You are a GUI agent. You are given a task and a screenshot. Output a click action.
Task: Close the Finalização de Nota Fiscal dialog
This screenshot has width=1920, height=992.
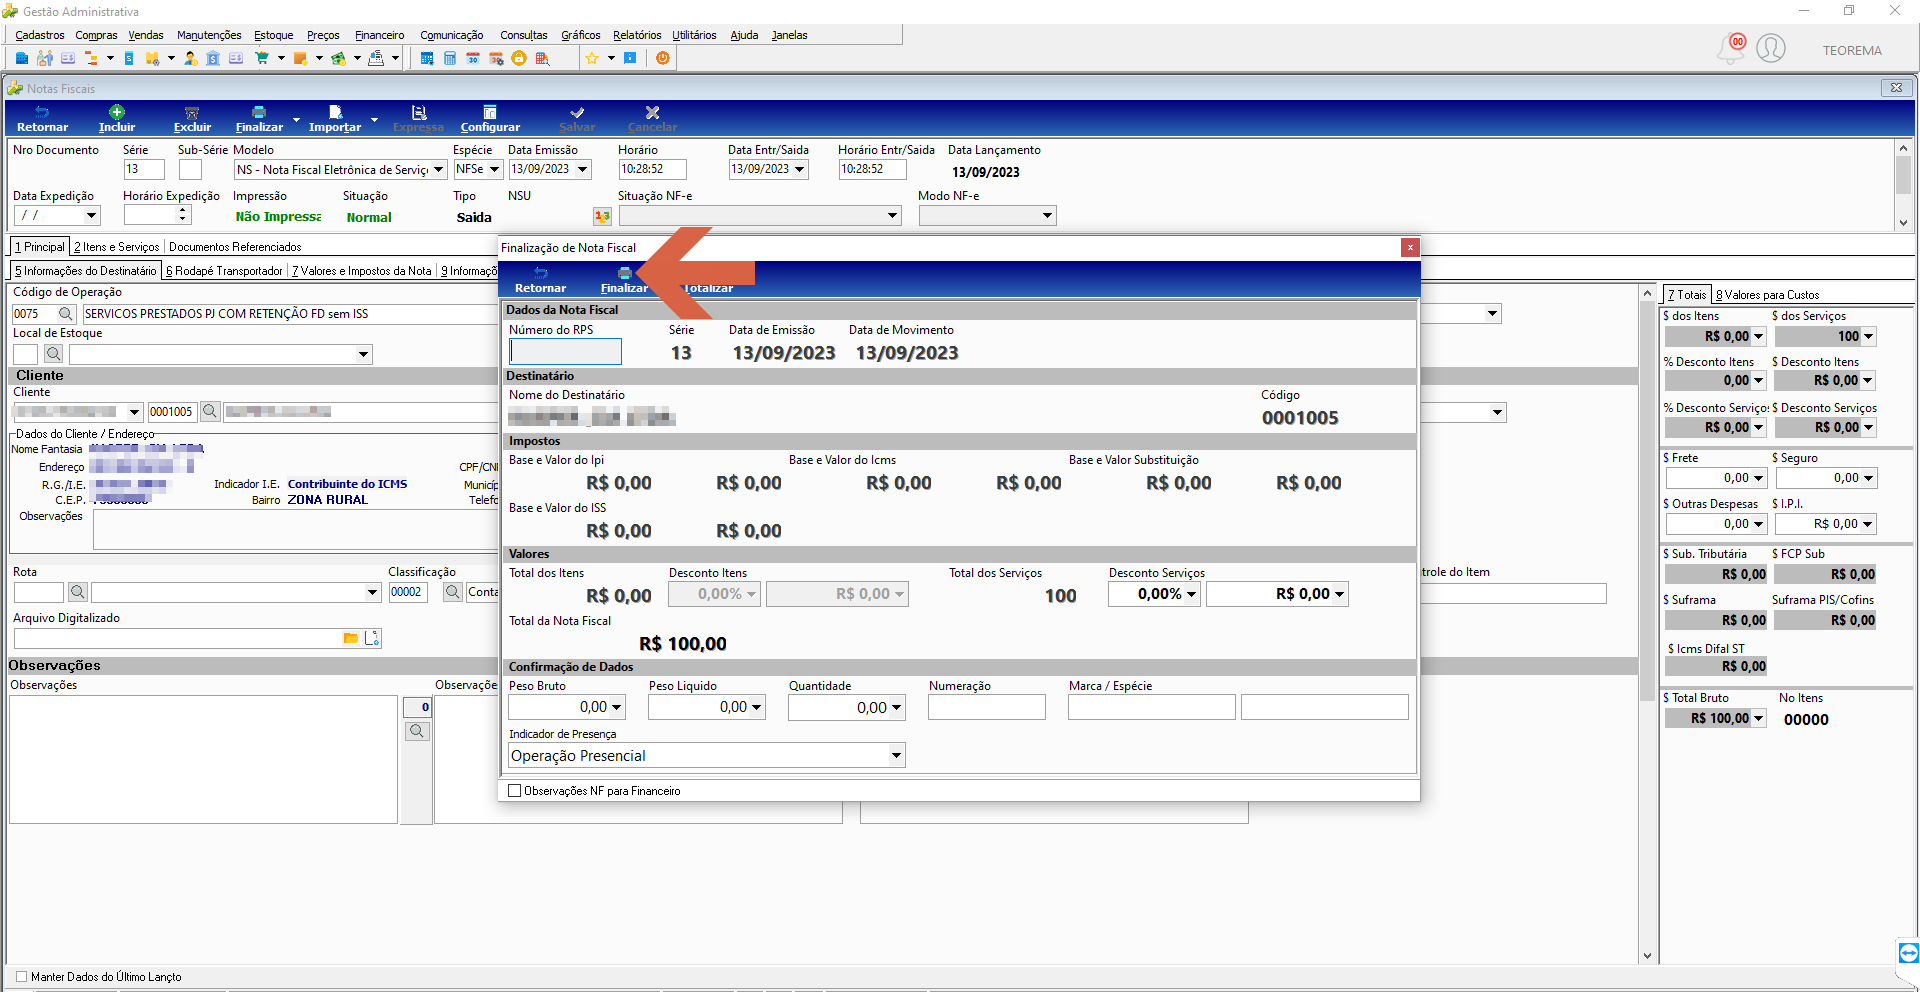click(1409, 247)
